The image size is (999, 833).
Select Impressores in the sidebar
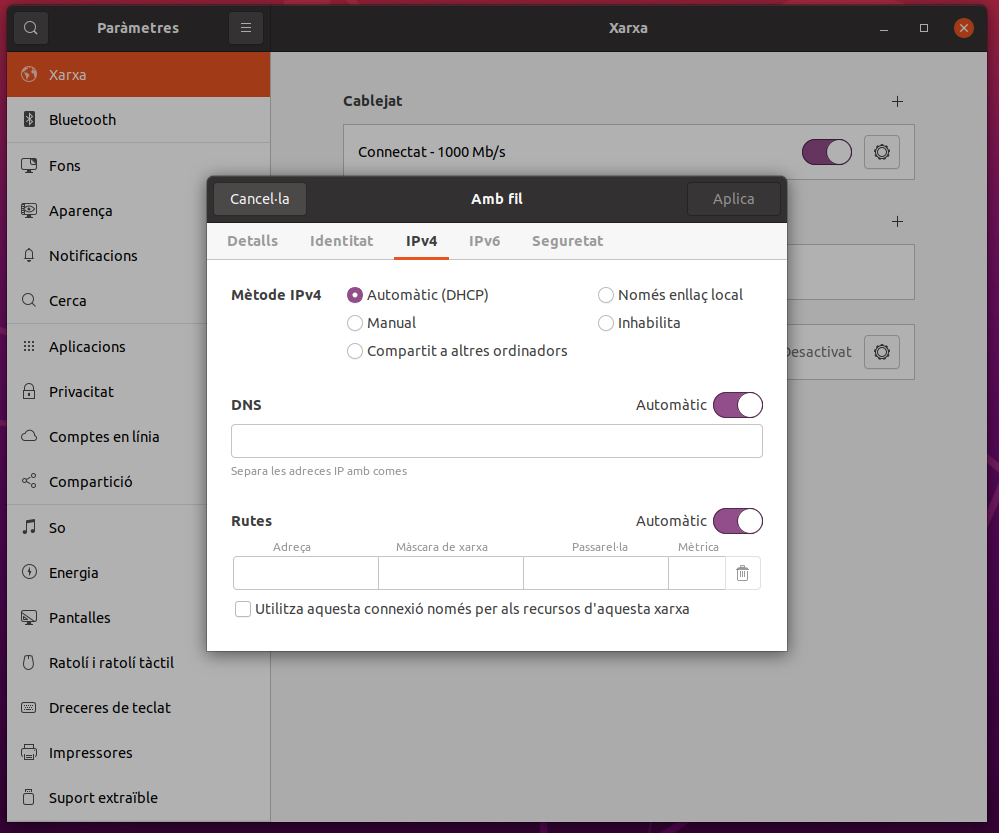click(90, 753)
